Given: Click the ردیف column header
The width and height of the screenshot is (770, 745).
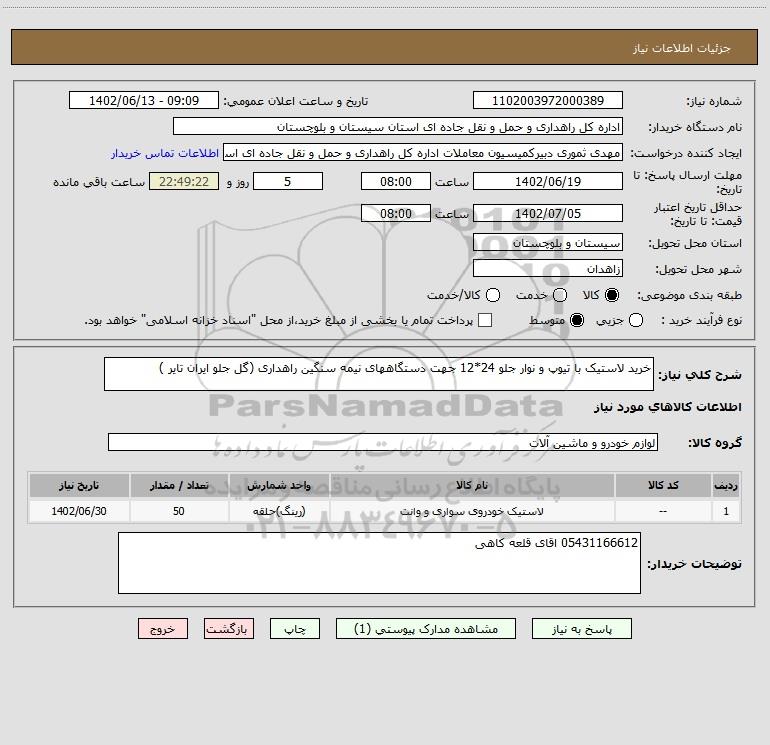Looking at the screenshot, I should point(726,485).
